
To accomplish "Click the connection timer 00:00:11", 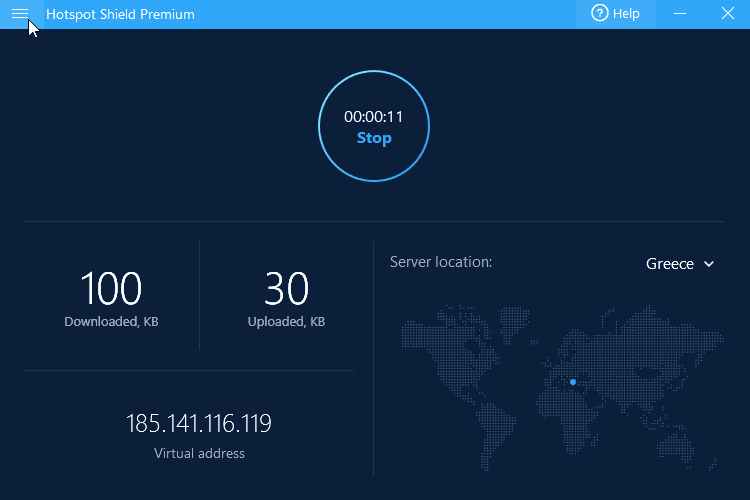I will (x=374, y=117).
